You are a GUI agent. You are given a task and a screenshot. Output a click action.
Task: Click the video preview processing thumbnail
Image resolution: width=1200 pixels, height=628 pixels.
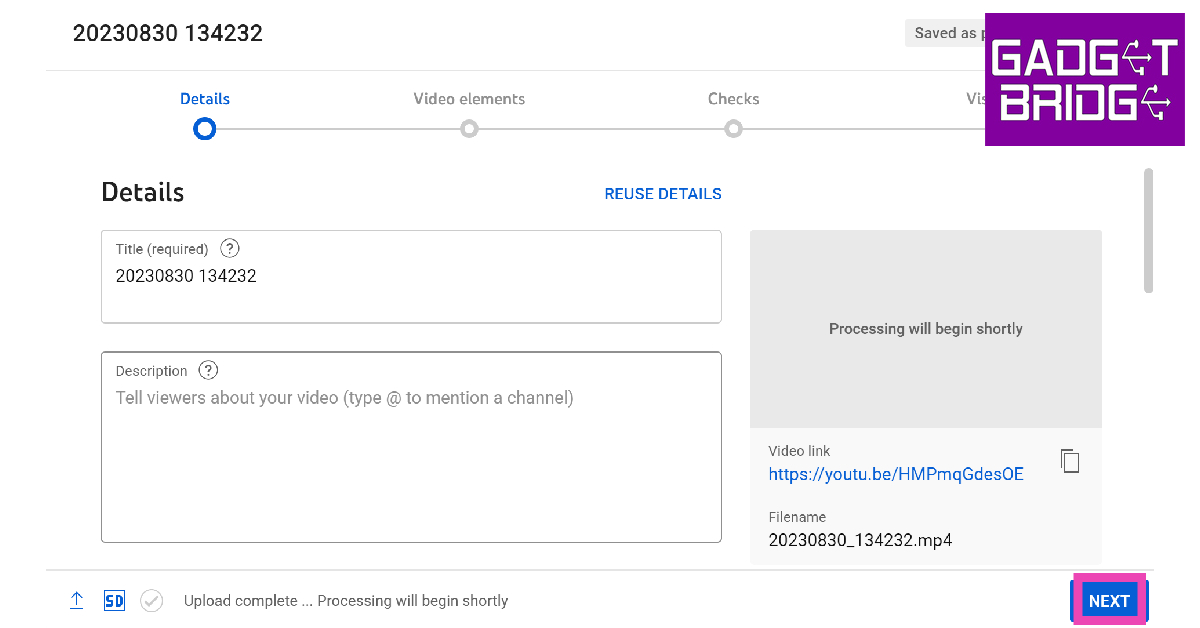(925, 329)
